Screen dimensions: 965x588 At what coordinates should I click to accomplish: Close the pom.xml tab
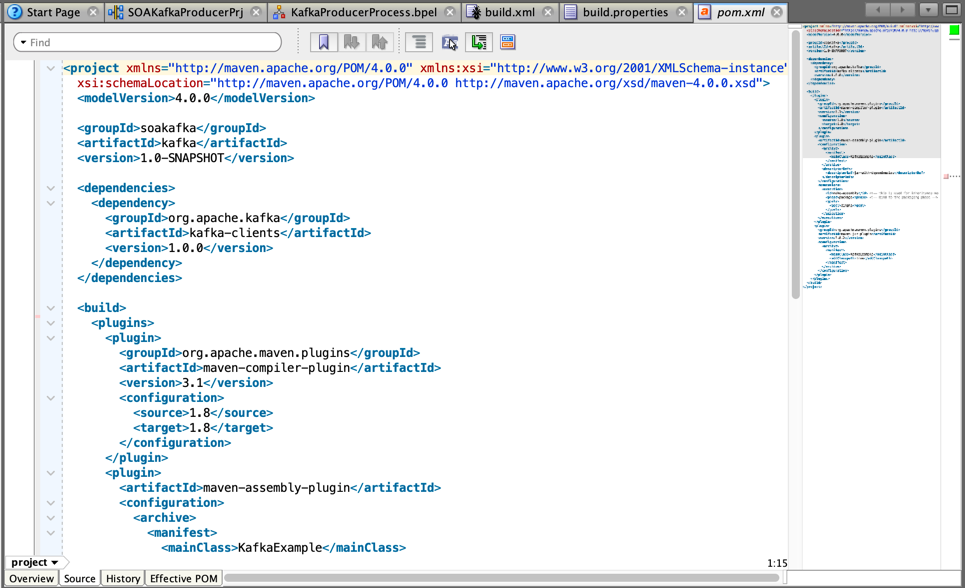[777, 12]
